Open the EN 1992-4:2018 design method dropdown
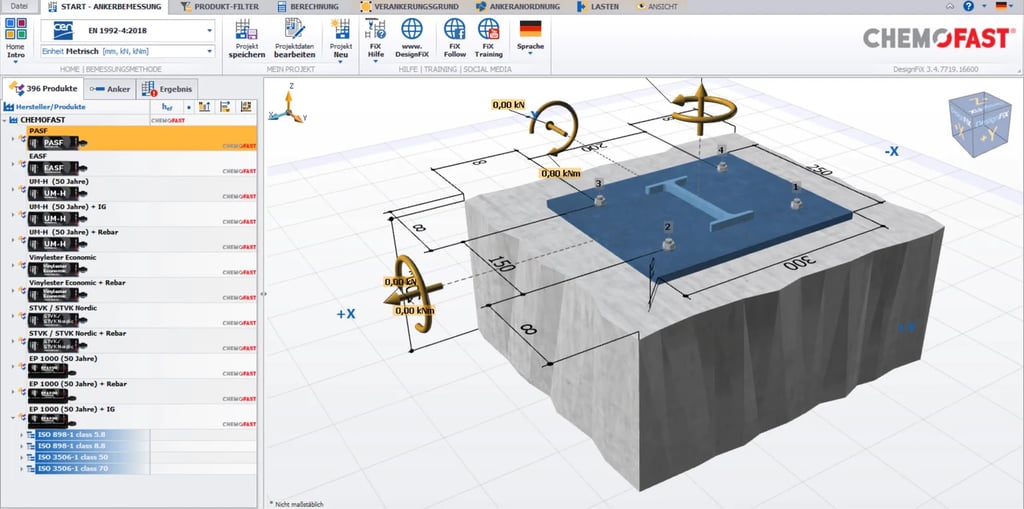This screenshot has height=509, width=1024. [209, 30]
